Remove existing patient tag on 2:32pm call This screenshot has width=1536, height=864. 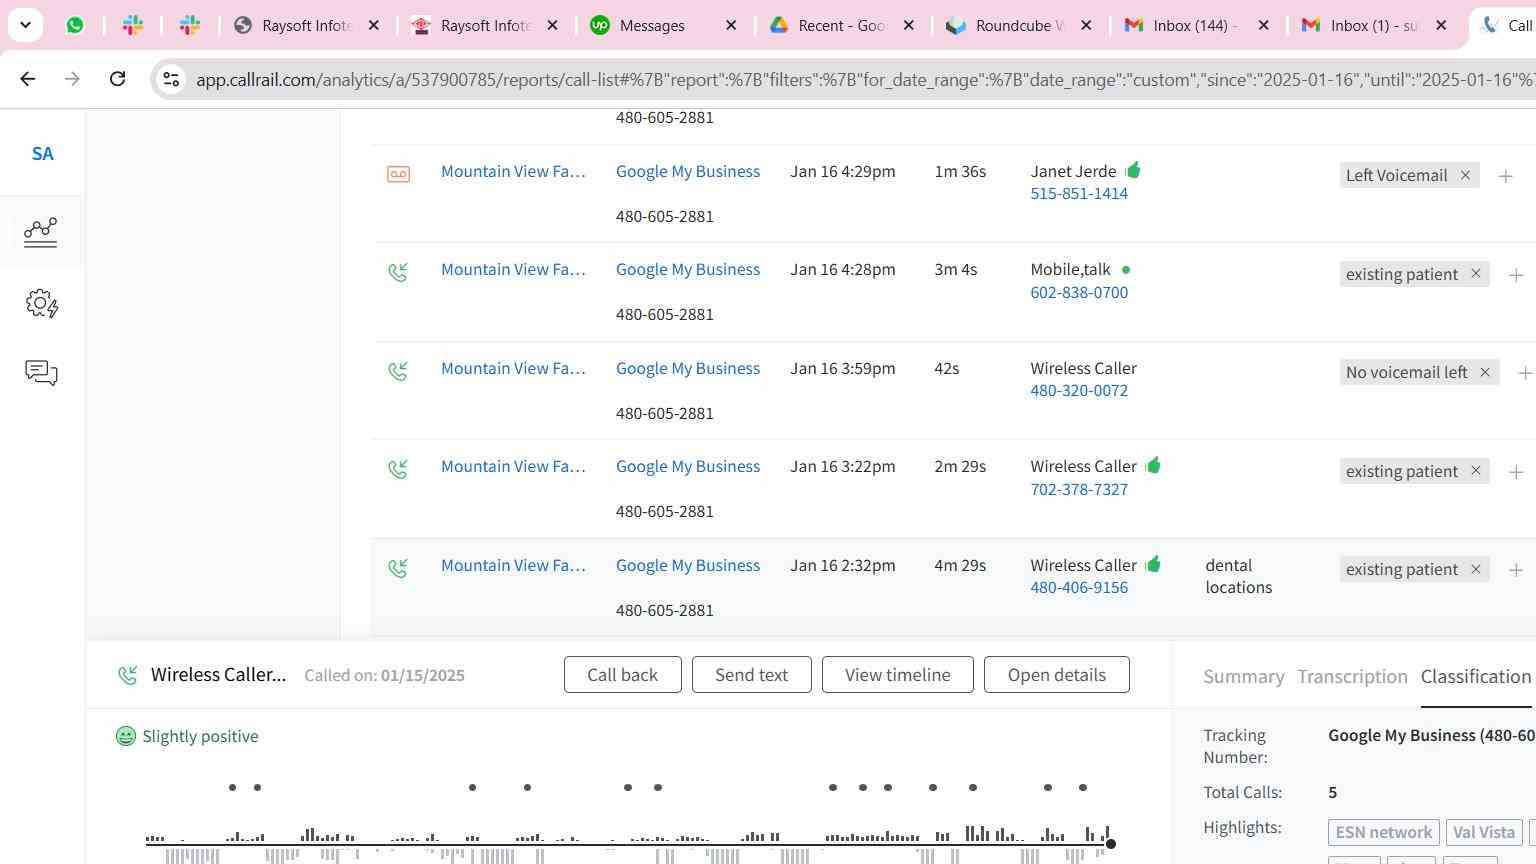point(1475,569)
